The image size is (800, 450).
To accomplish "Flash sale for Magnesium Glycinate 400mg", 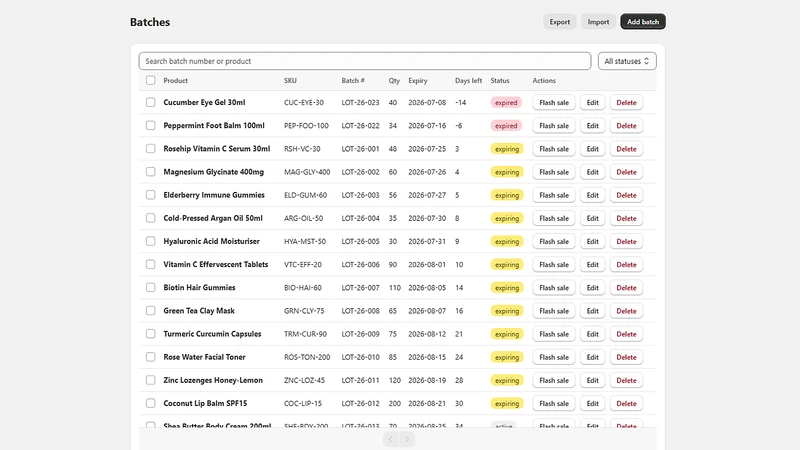I will pos(554,172).
